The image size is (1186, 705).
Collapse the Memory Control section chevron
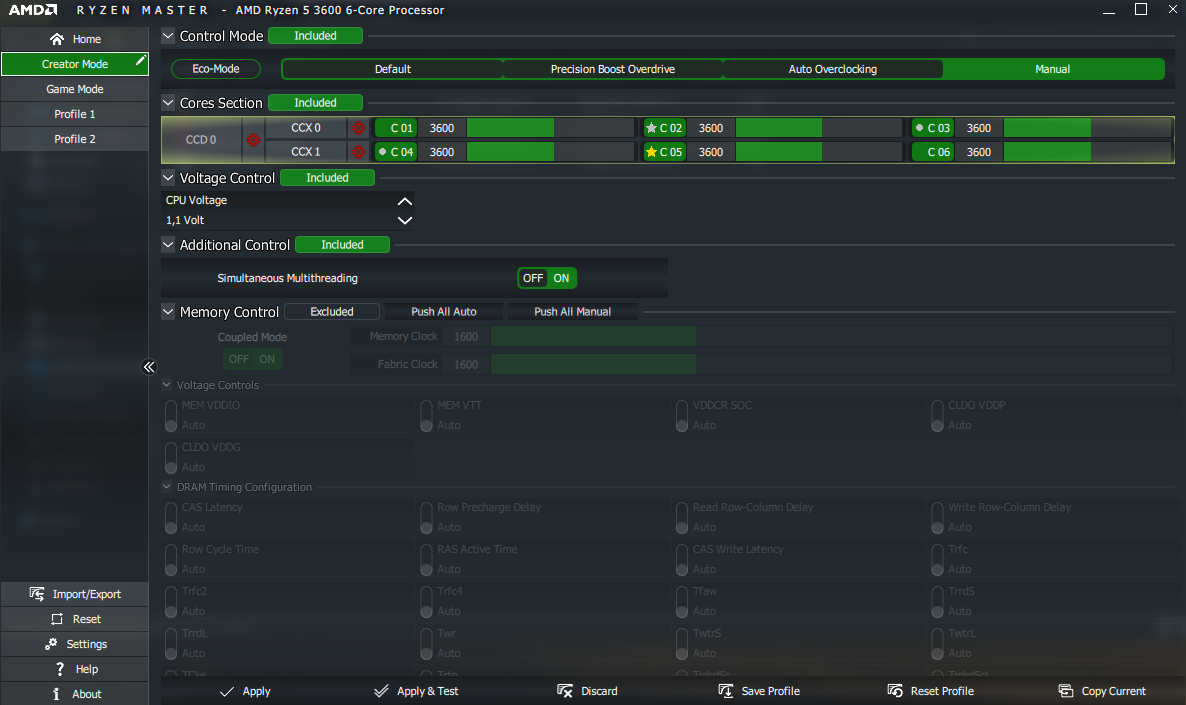[x=168, y=312]
